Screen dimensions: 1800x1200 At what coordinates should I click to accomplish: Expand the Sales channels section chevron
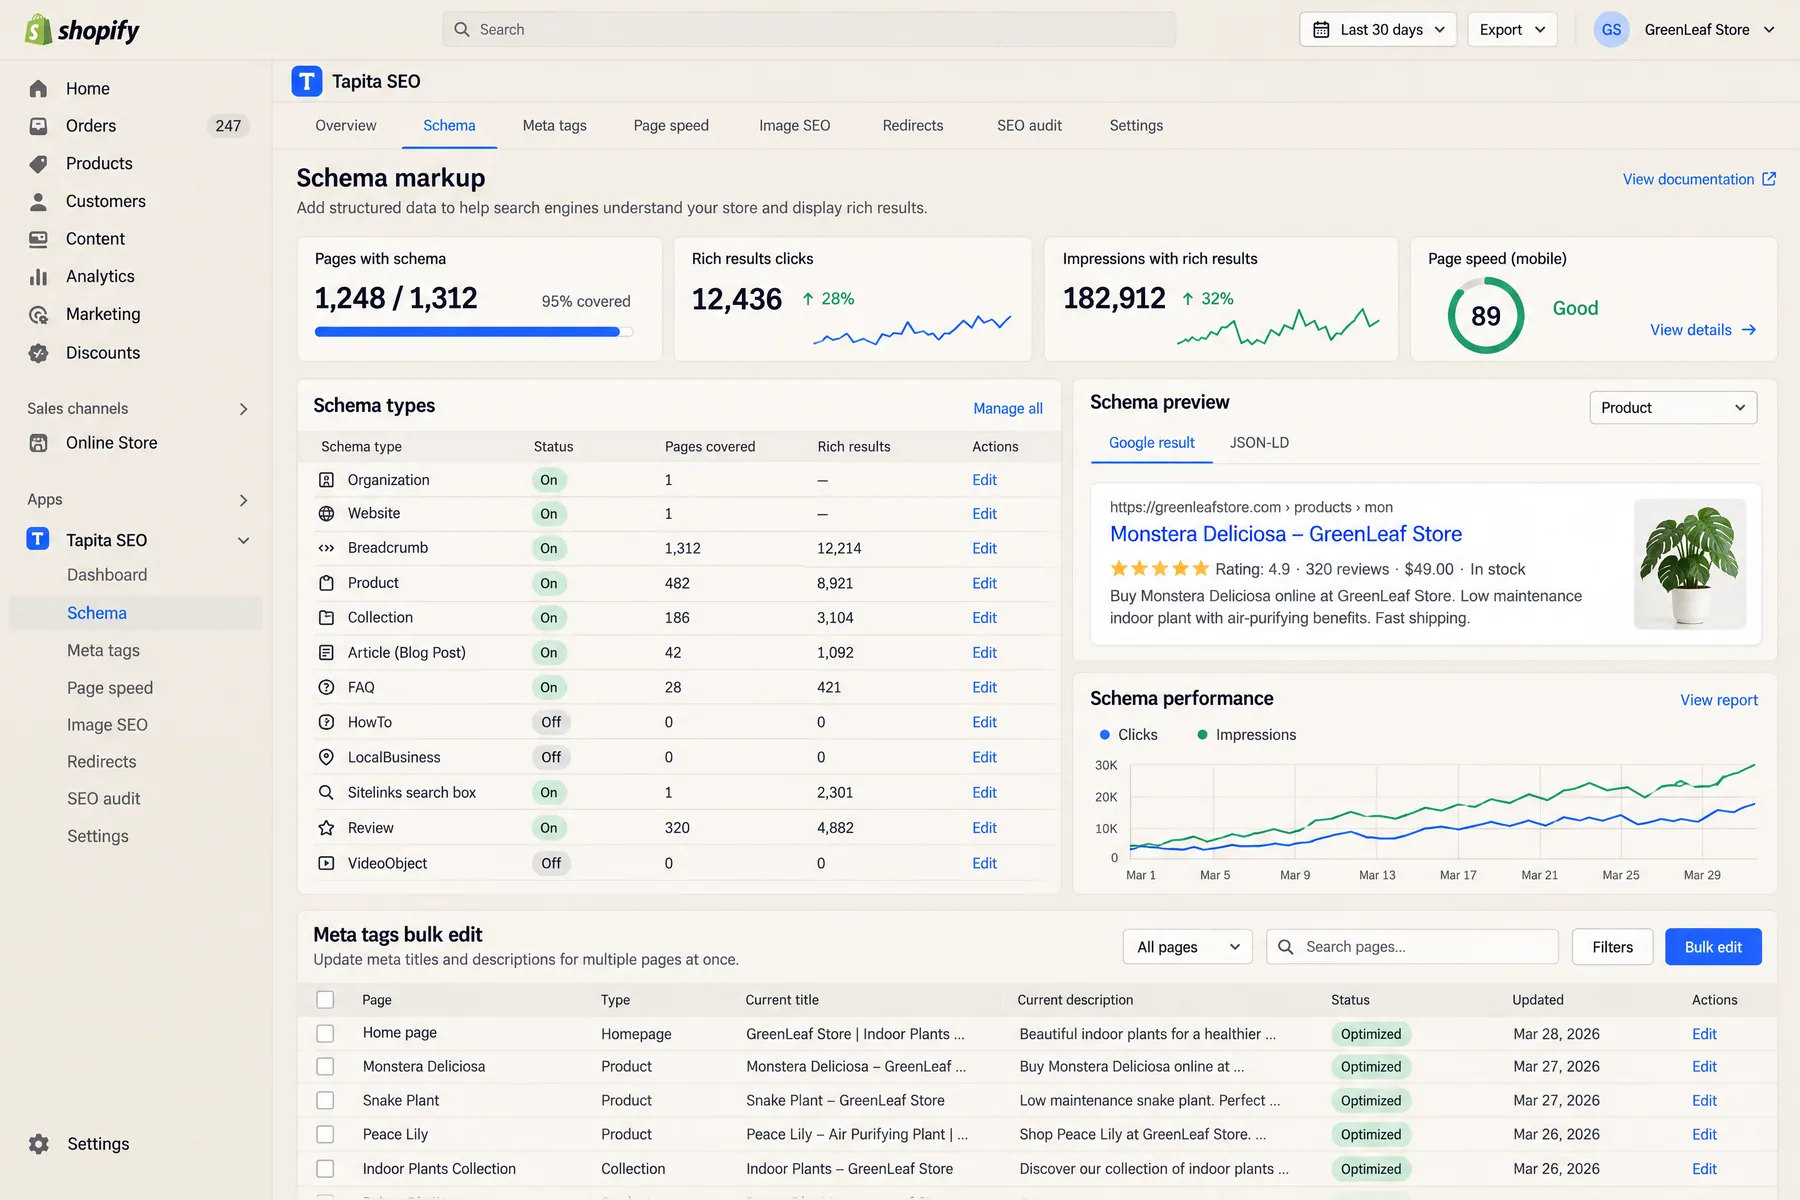coord(243,409)
